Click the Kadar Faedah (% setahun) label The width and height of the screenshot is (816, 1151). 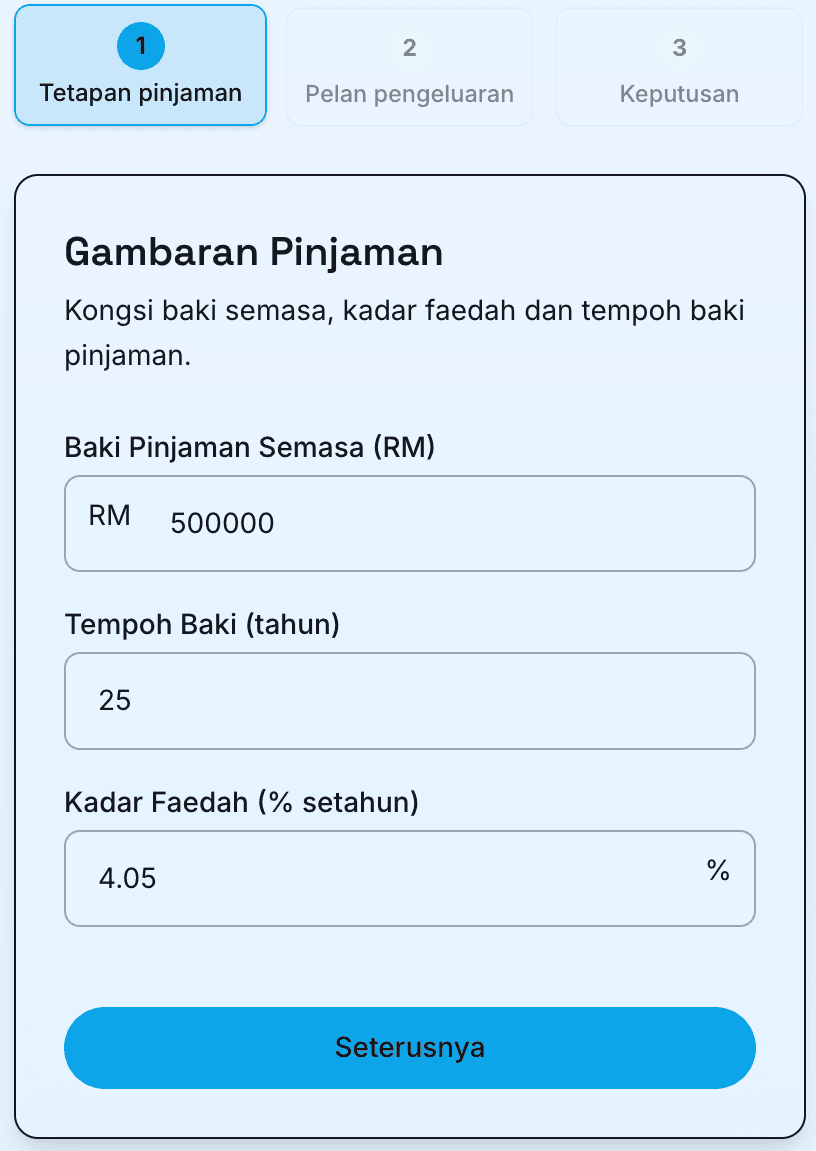click(241, 802)
